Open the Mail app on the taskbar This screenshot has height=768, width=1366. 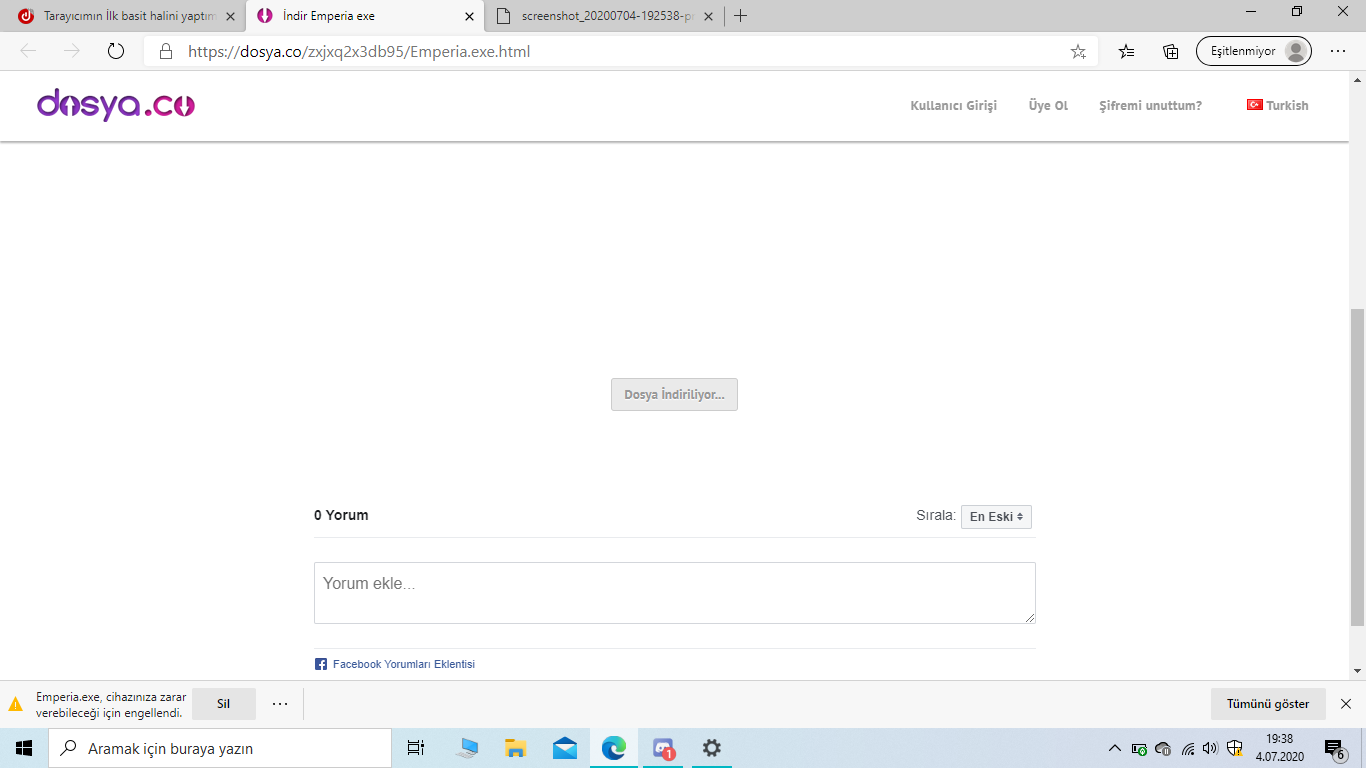click(x=565, y=748)
